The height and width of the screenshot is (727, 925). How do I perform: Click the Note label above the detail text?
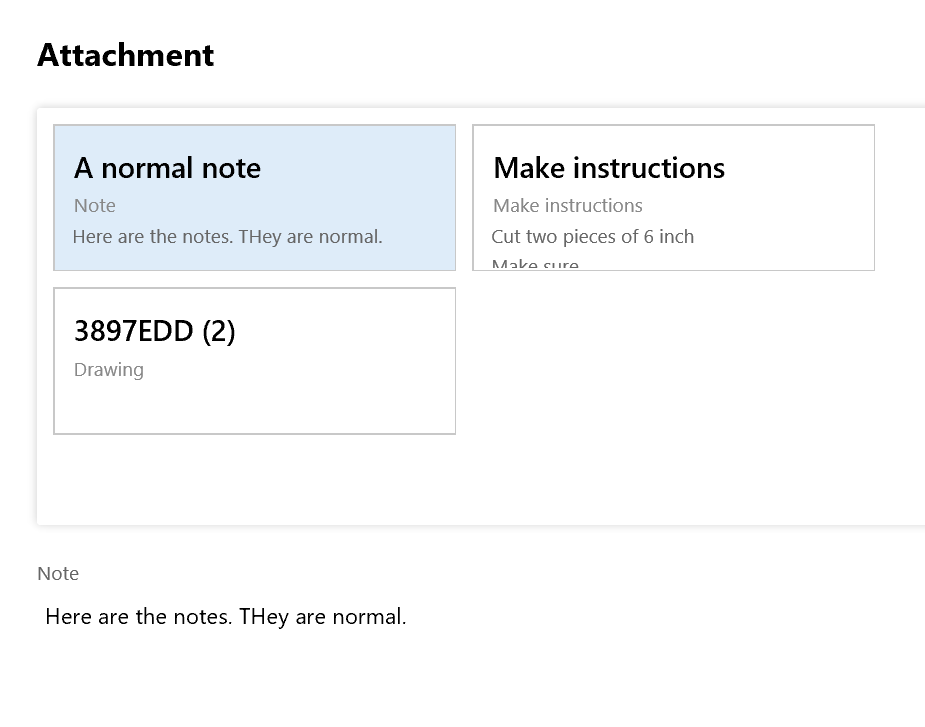[57, 573]
